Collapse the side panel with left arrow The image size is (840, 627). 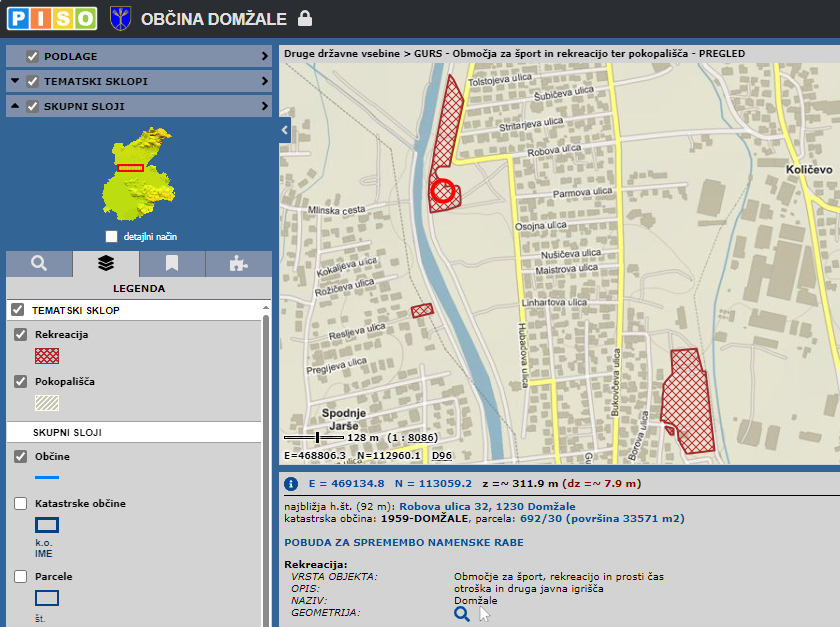285,130
